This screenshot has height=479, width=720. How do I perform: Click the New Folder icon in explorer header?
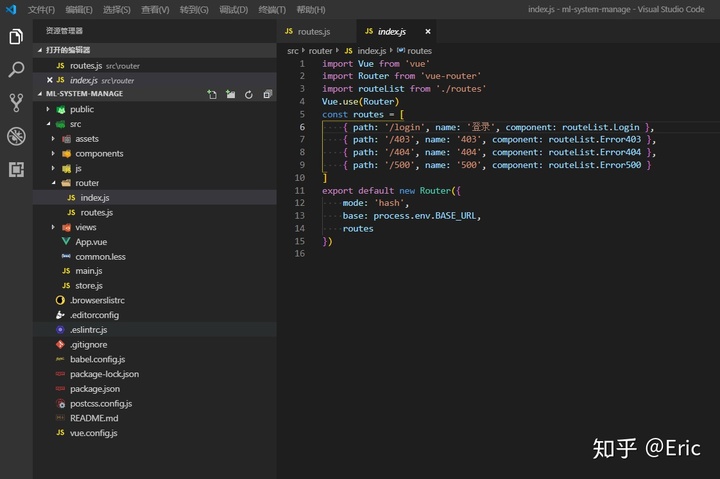pos(230,94)
